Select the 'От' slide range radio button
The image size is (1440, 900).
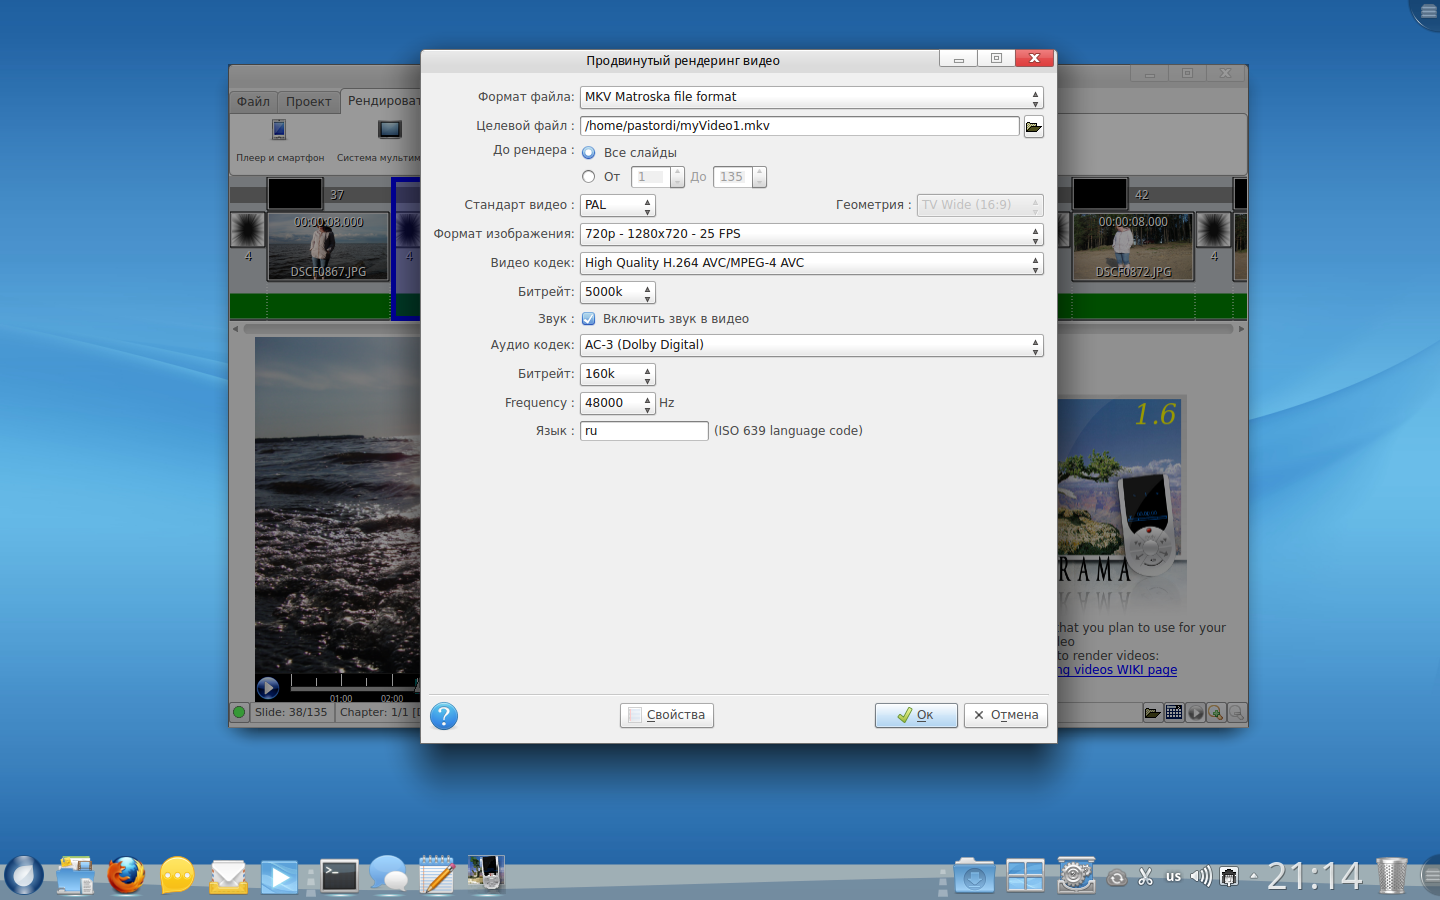(589, 177)
